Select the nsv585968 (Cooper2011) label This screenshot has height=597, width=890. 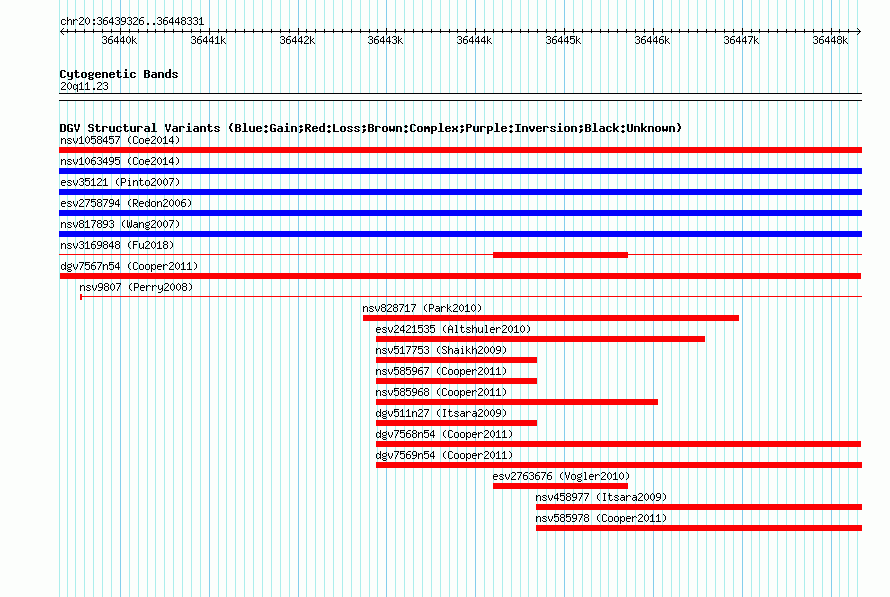441,392
